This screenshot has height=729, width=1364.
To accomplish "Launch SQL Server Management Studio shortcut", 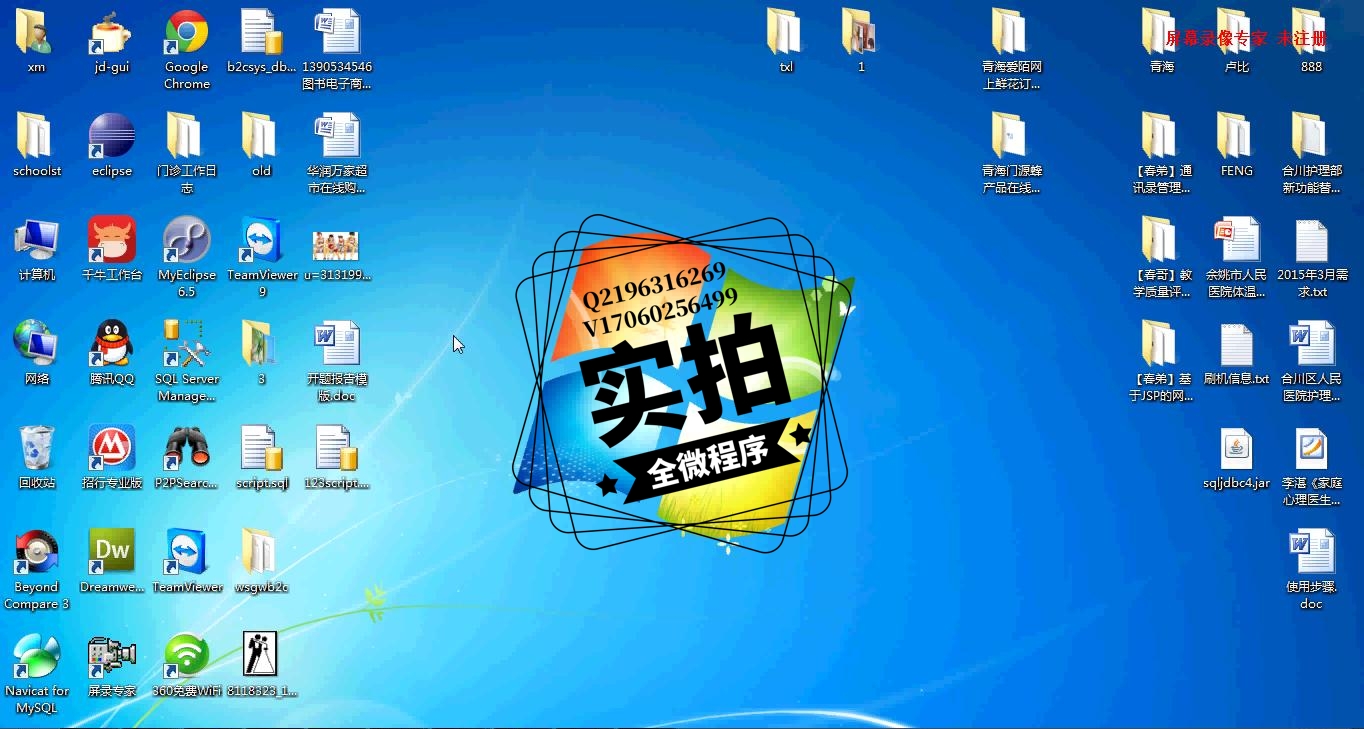I will pos(187,344).
